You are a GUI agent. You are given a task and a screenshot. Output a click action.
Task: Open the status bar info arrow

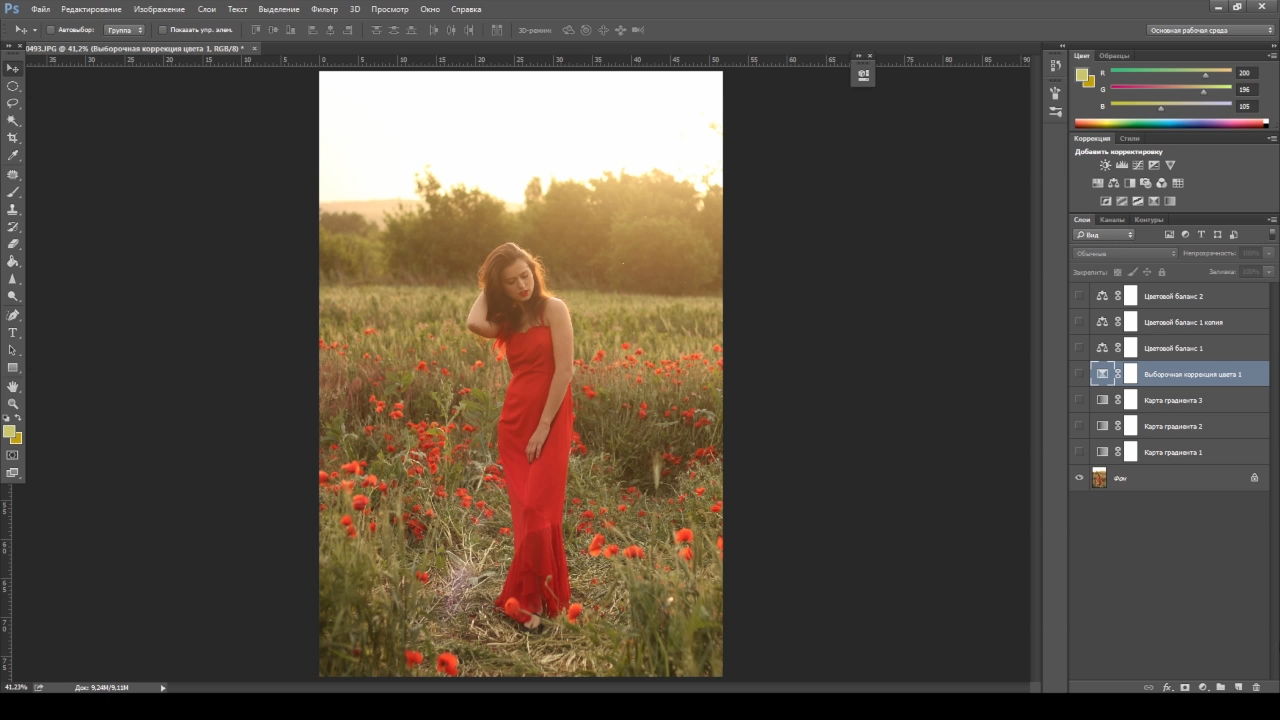[x=163, y=687]
